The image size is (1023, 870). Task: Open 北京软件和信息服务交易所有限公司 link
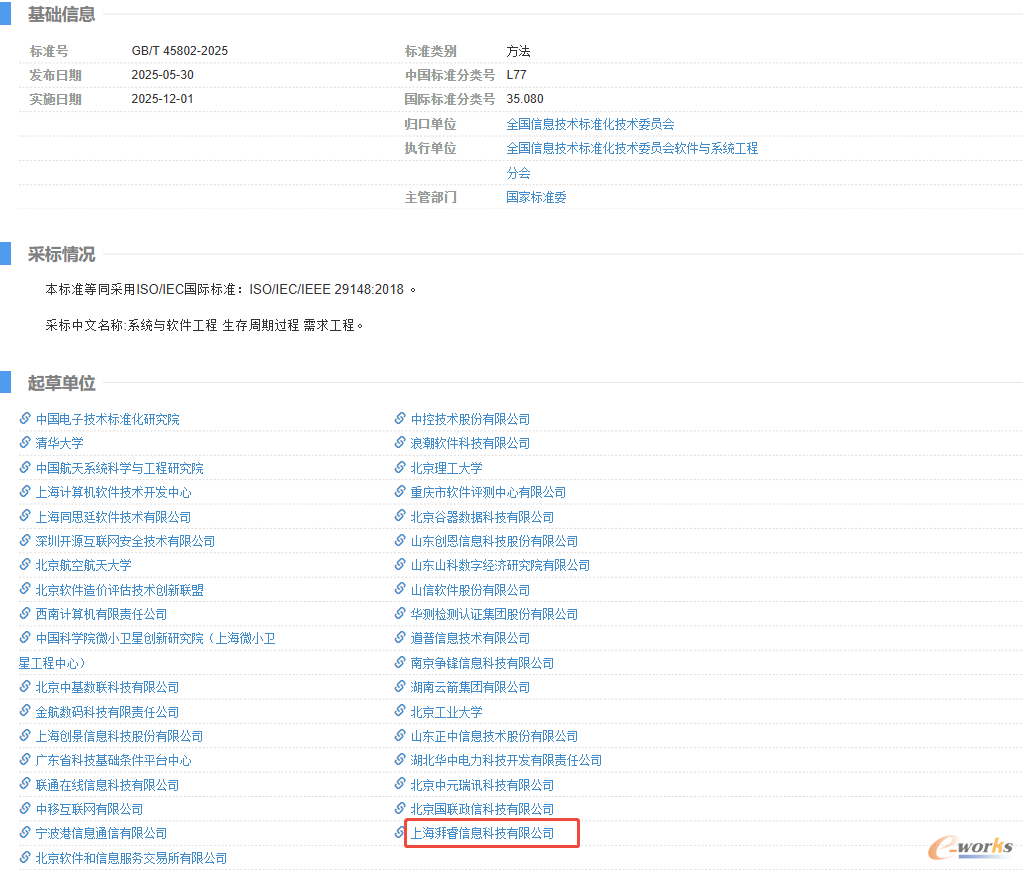pyautogui.click(x=131, y=858)
